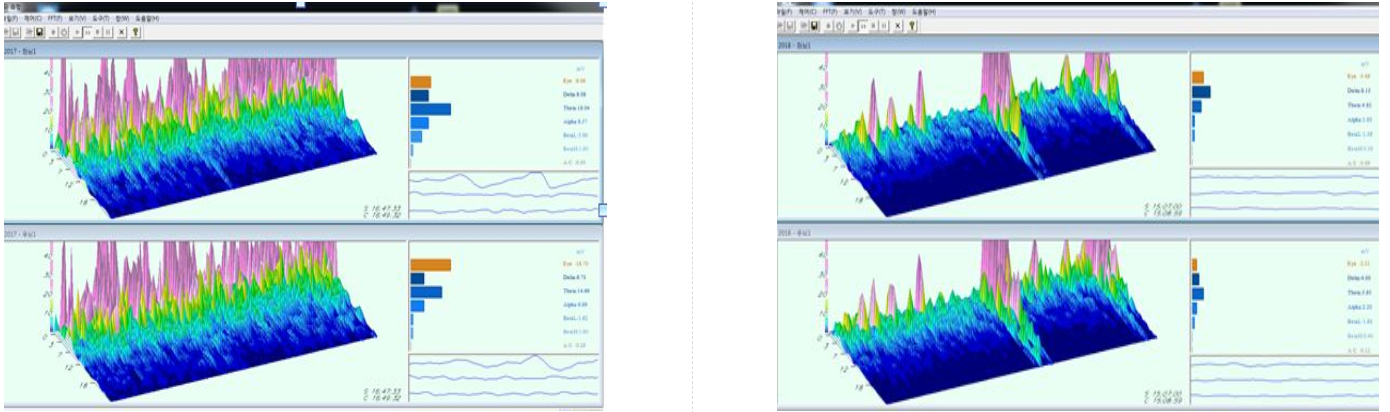Open the 도구(T) menu in the 2017 window
Image resolution: width=1390 pixels, height=412 pixels.
101,19
